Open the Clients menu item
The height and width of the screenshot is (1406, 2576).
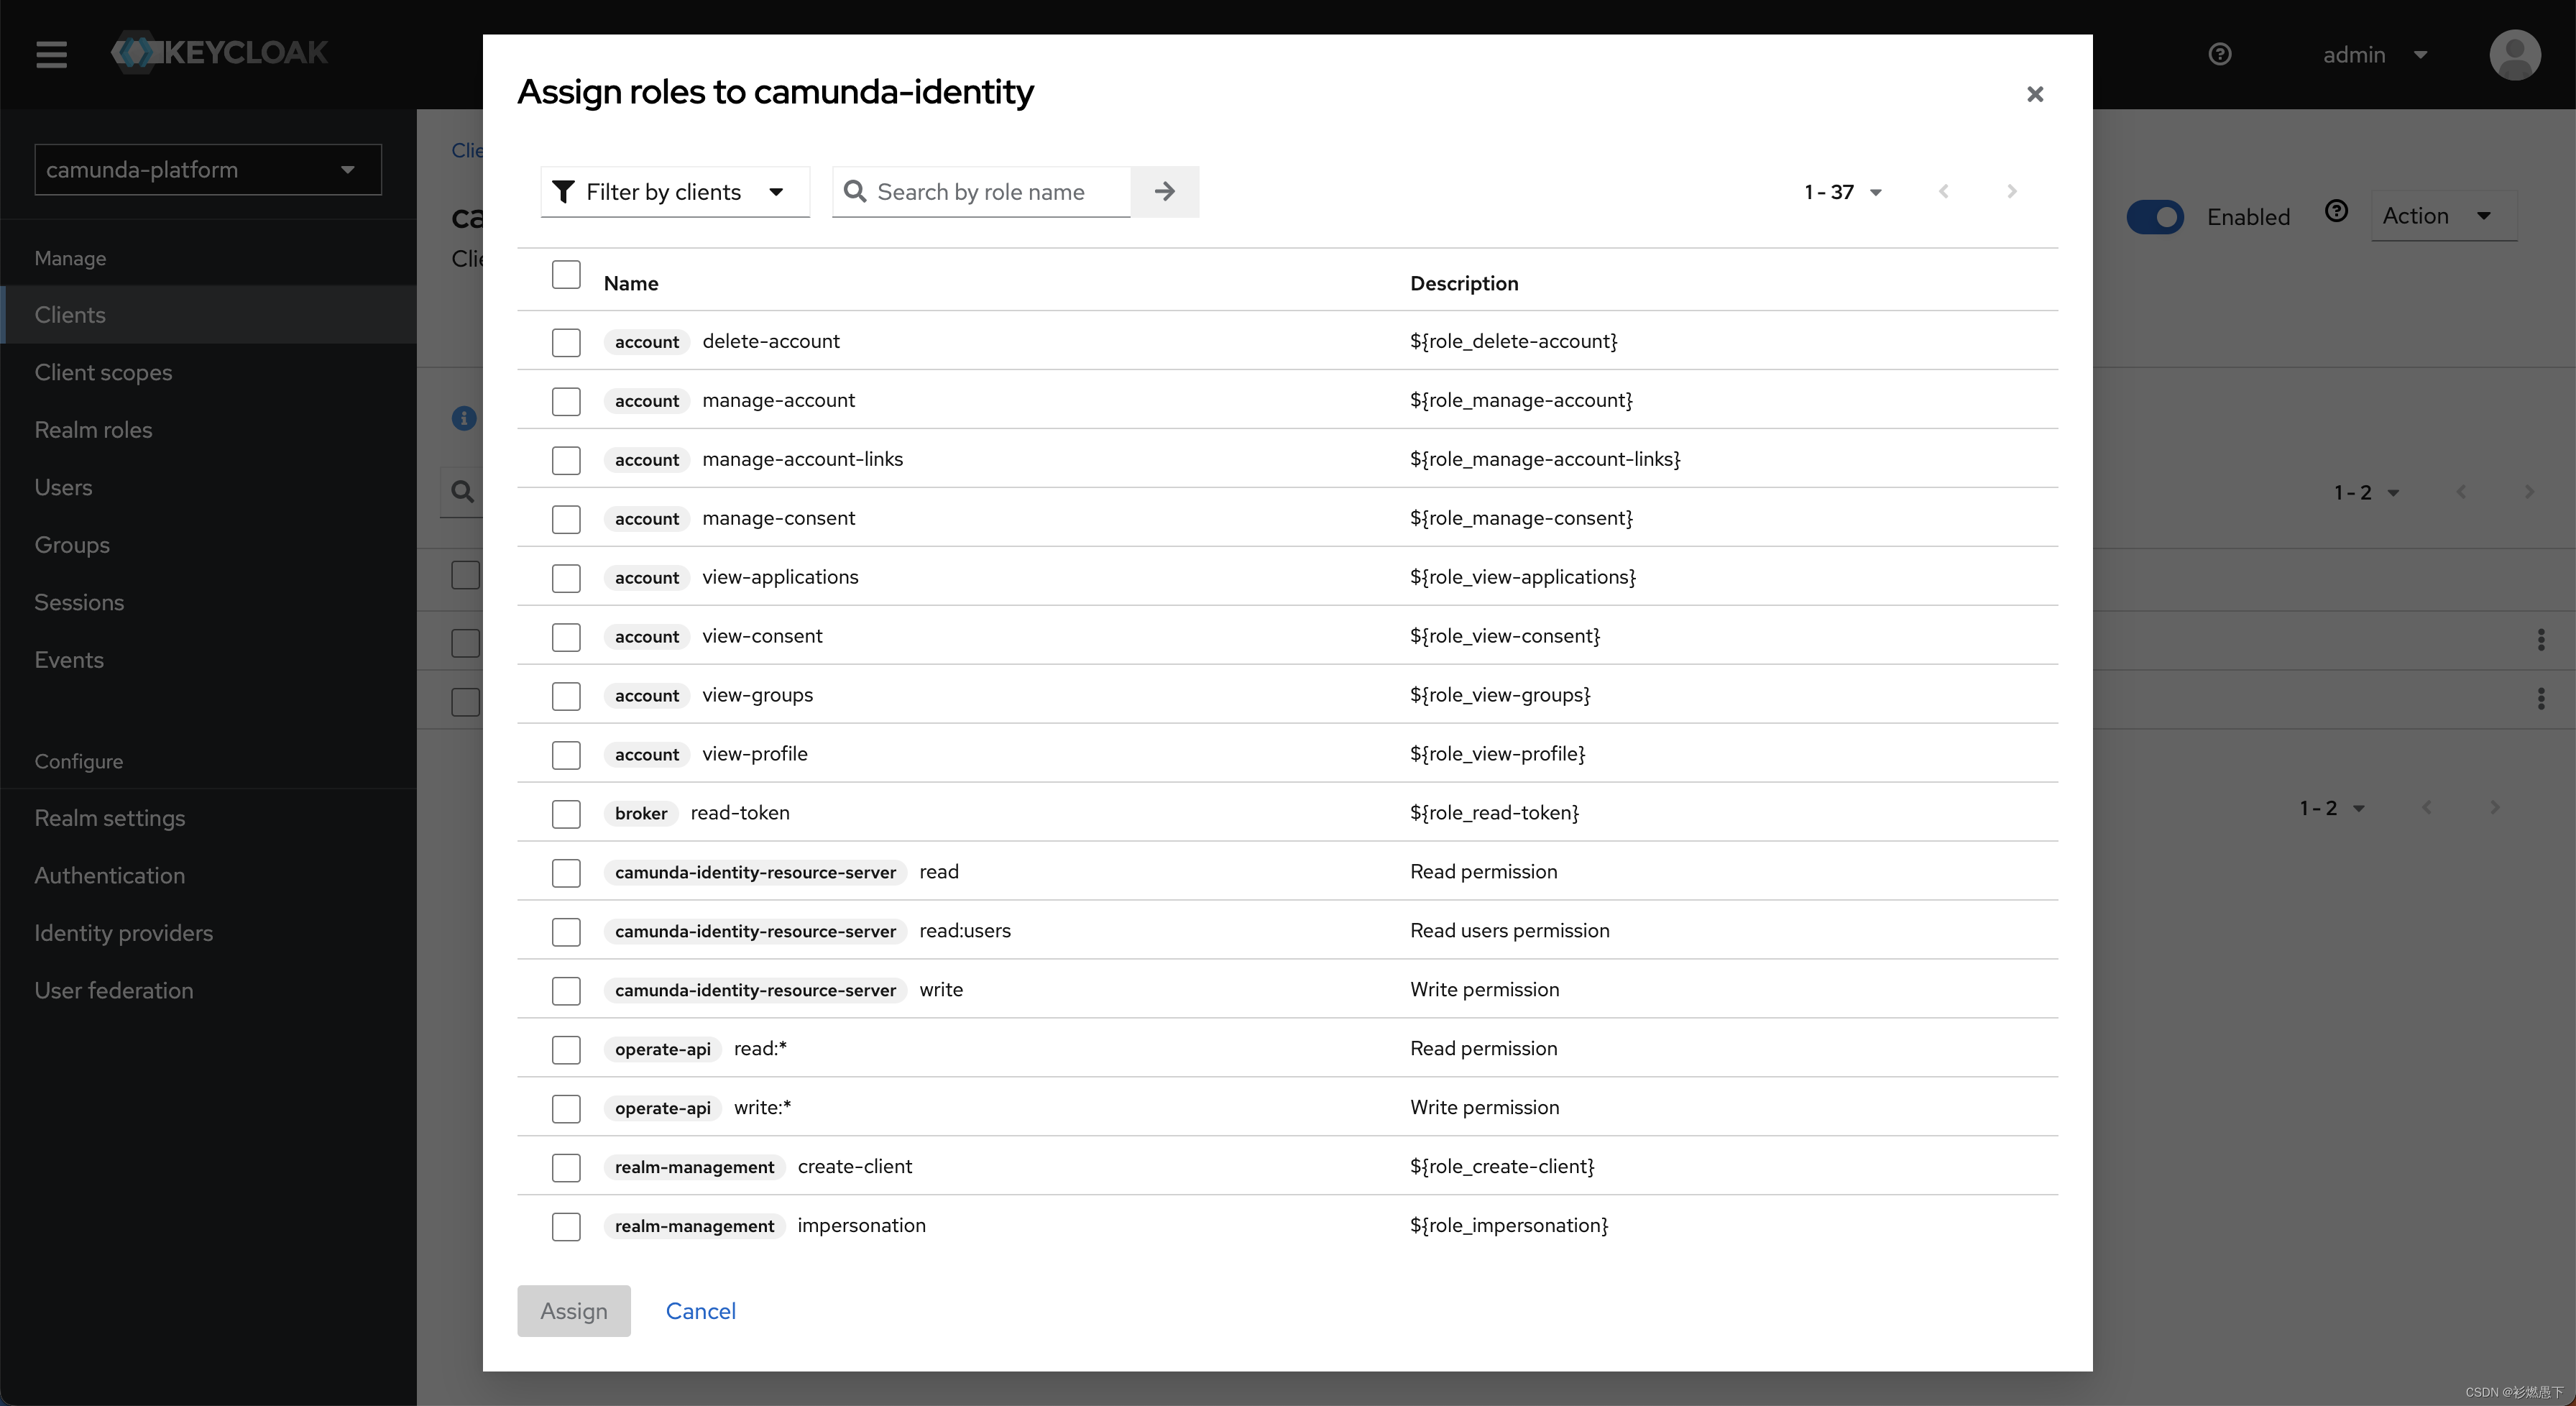point(69,313)
